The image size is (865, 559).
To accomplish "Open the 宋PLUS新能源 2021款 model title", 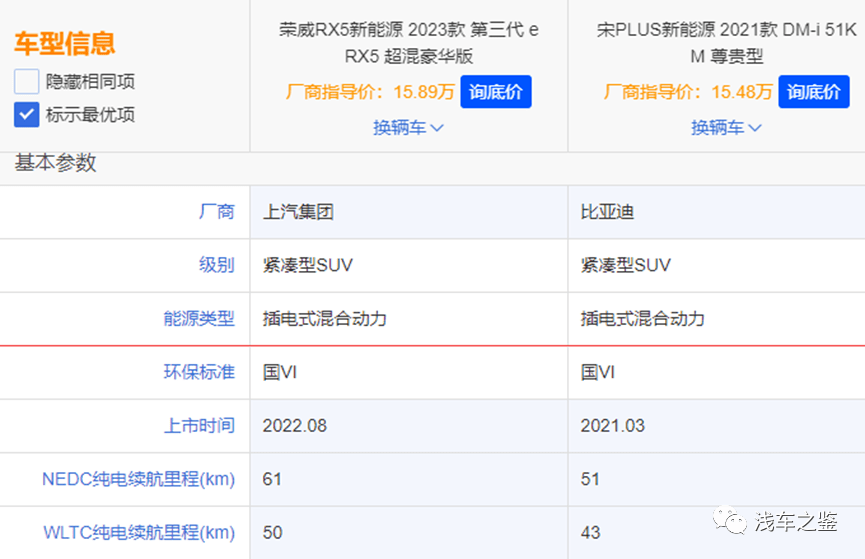I will tap(727, 42).
